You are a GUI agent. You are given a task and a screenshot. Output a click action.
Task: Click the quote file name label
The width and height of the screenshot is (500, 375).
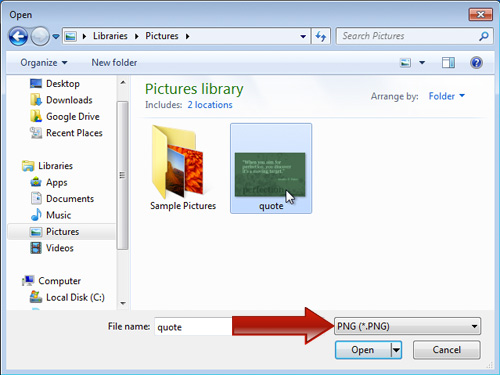[271, 206]
